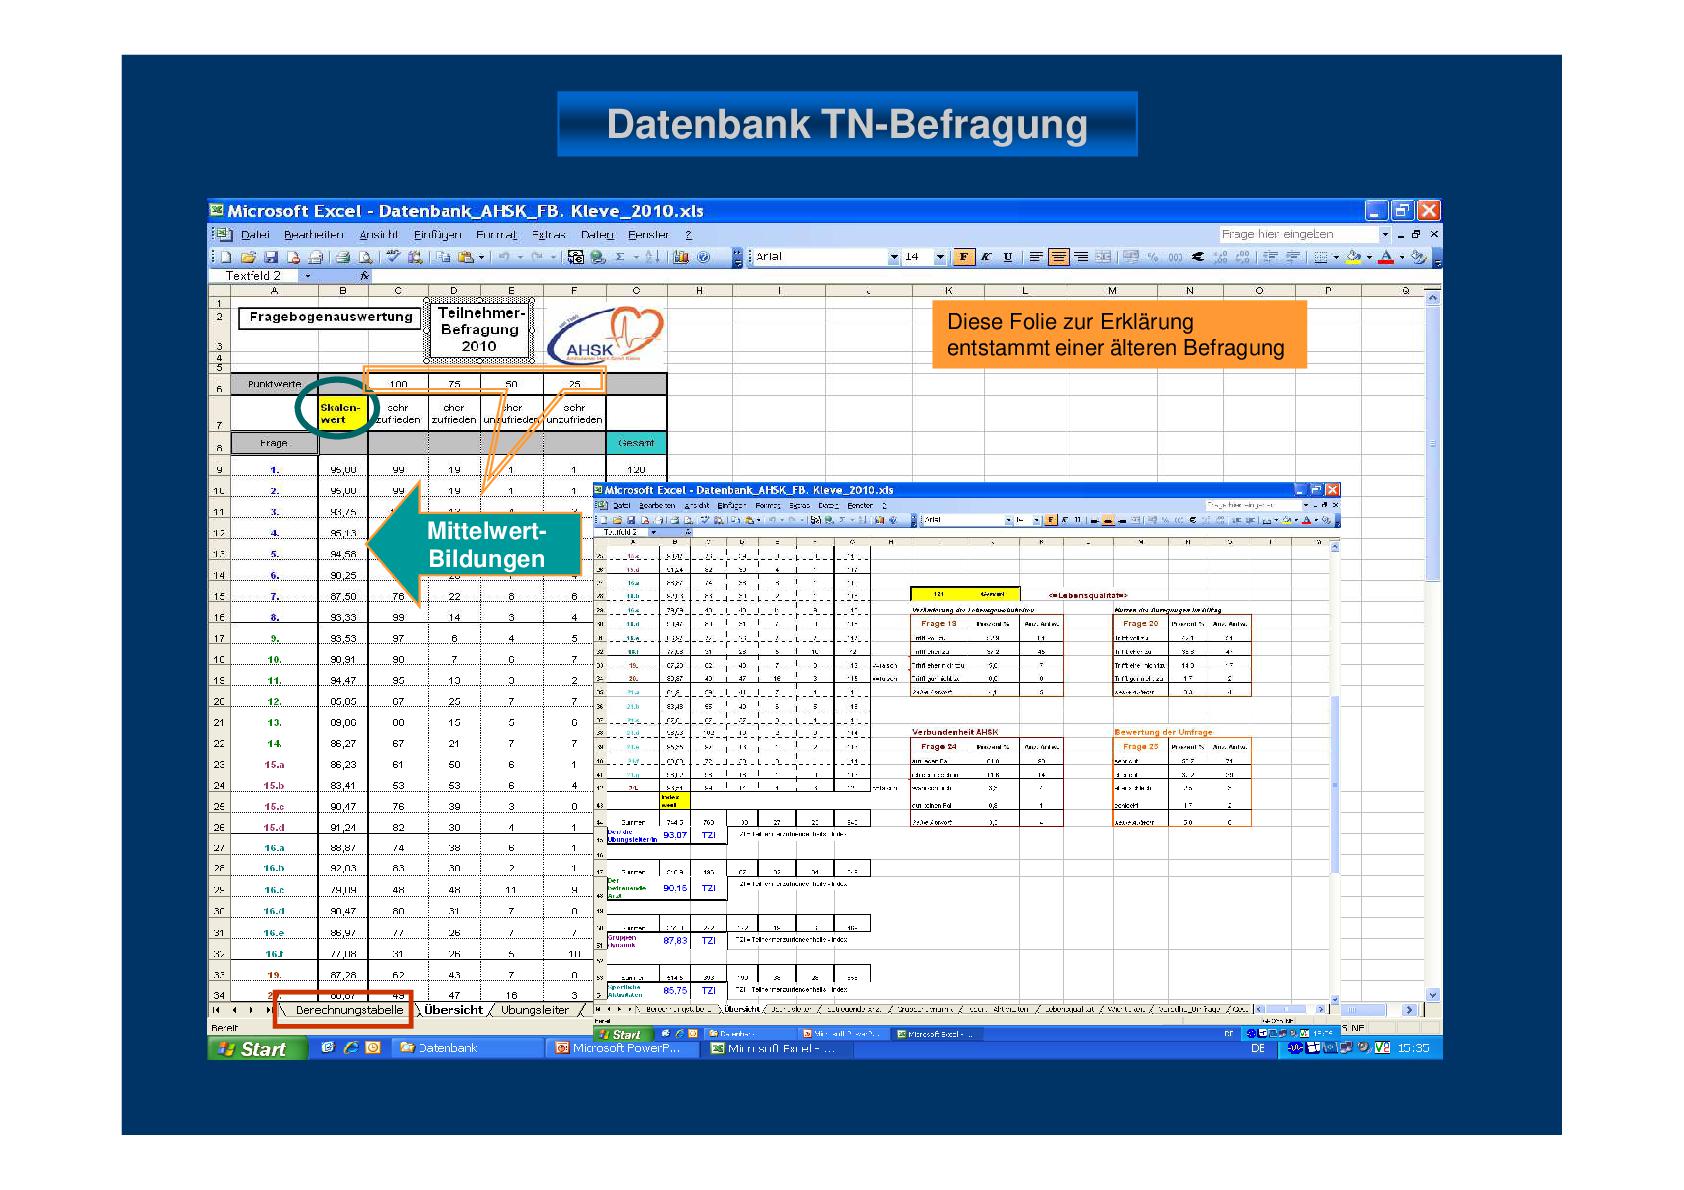Click the Spelling check icon
The width and height of the screenshot is (1684, 1190).
click(x=394, y=258)
